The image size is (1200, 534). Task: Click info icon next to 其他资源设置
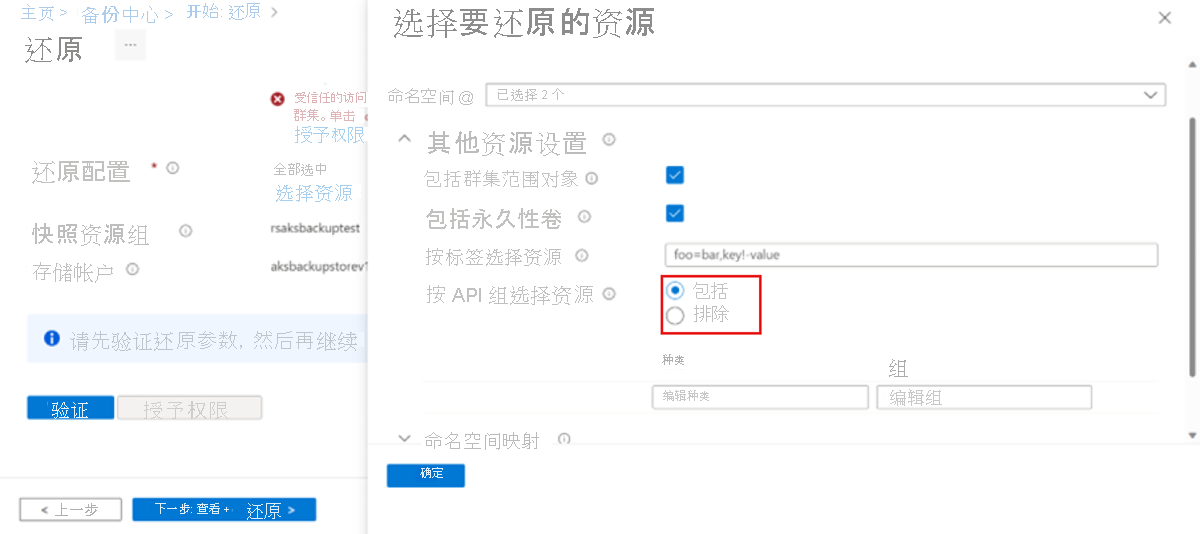[x=608, y=140]
